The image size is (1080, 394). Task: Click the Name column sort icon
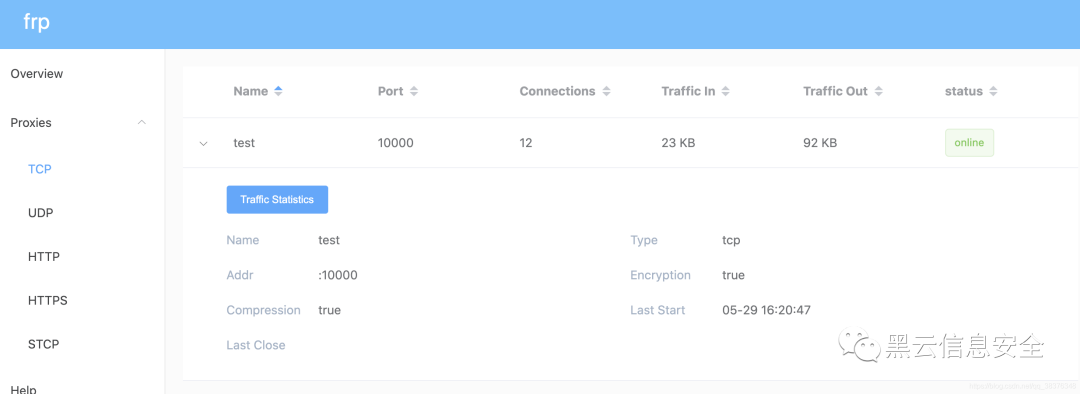[x=278, y=91]
